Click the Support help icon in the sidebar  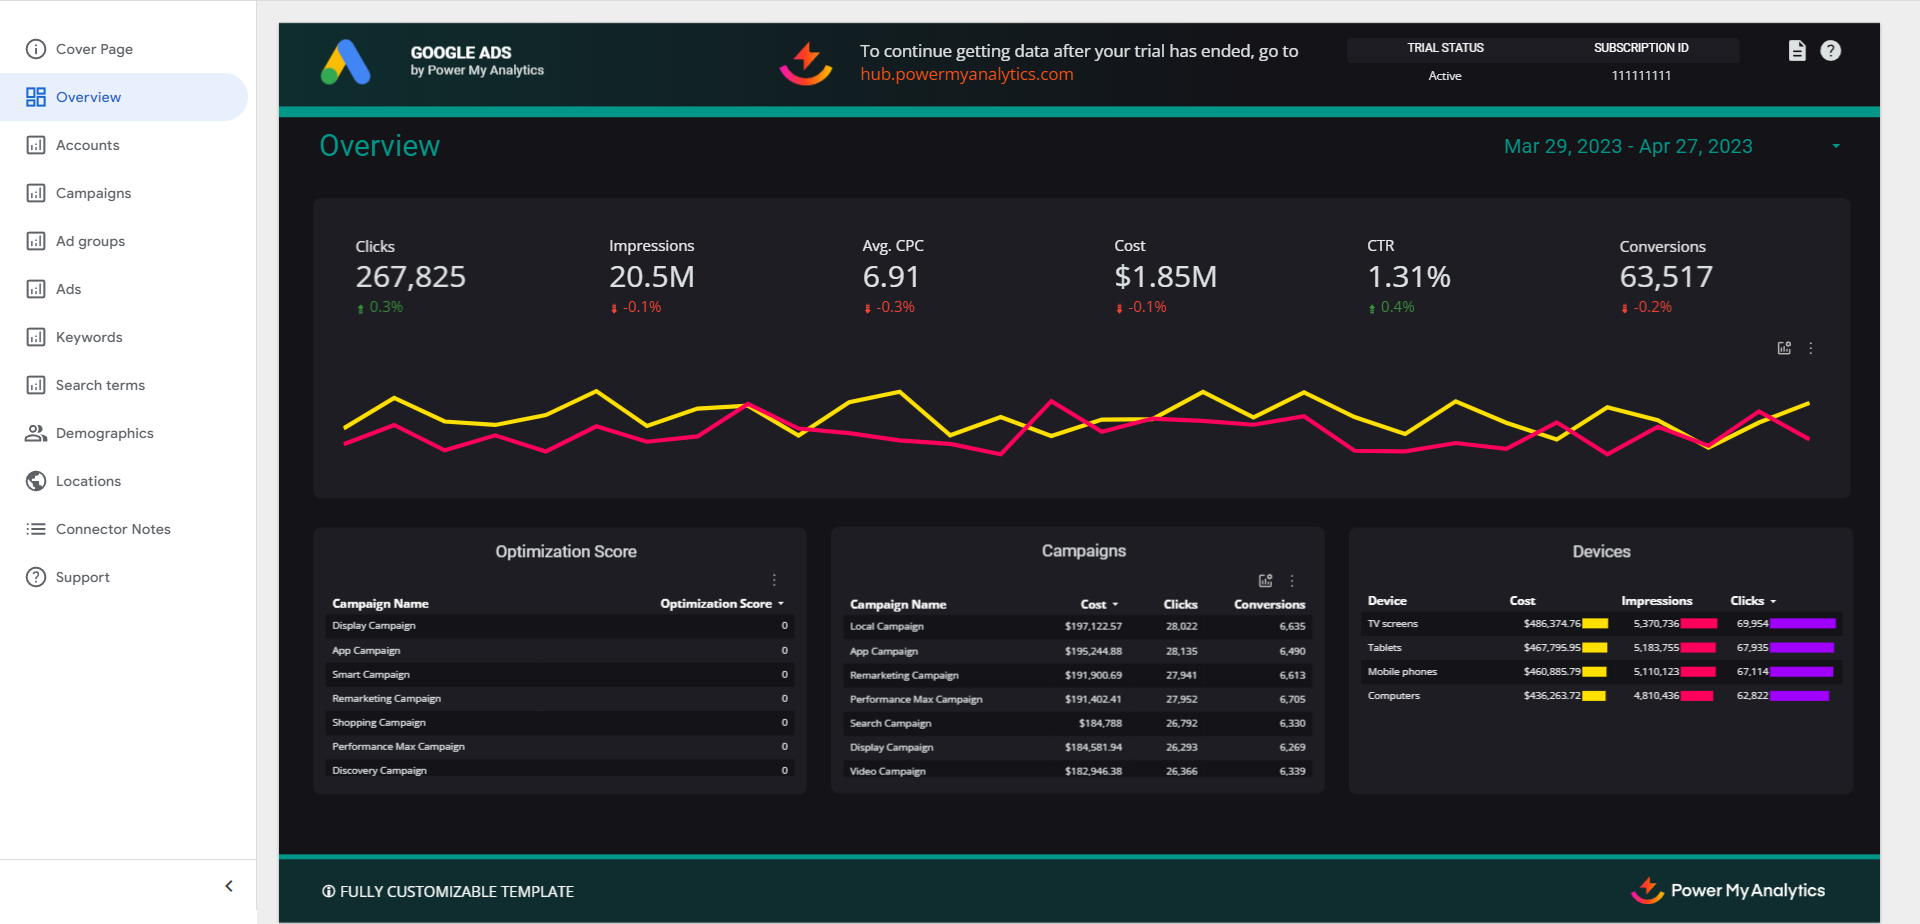(x=36, y=577)
